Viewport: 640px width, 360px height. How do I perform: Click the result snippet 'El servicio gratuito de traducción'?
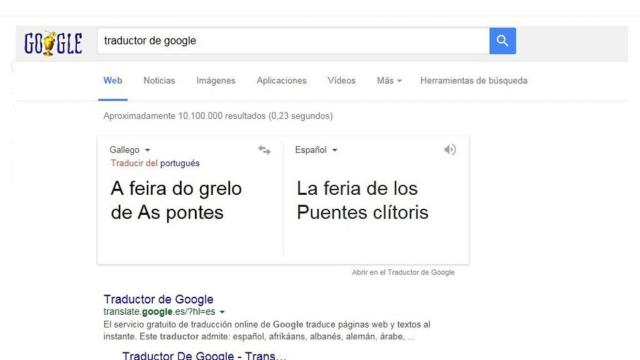point(267,331)
